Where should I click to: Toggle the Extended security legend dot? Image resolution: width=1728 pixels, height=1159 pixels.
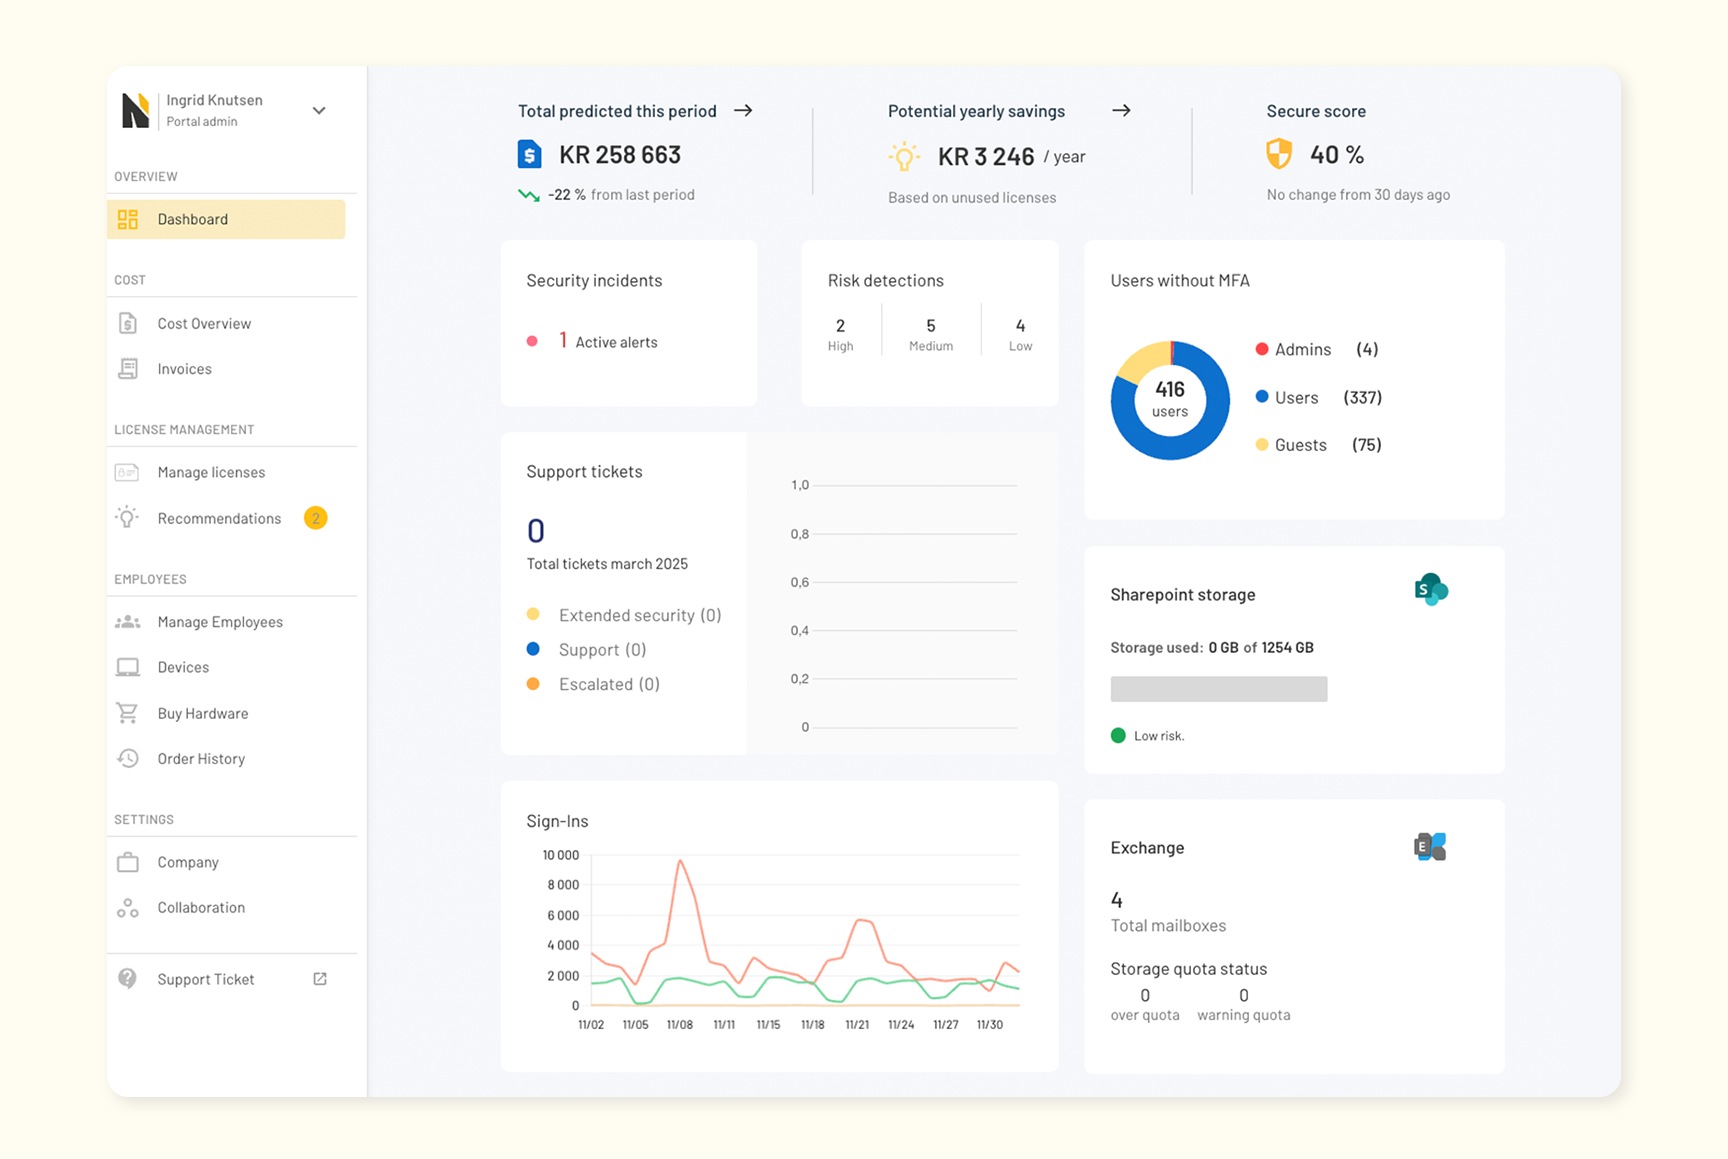tap(533, 614)
